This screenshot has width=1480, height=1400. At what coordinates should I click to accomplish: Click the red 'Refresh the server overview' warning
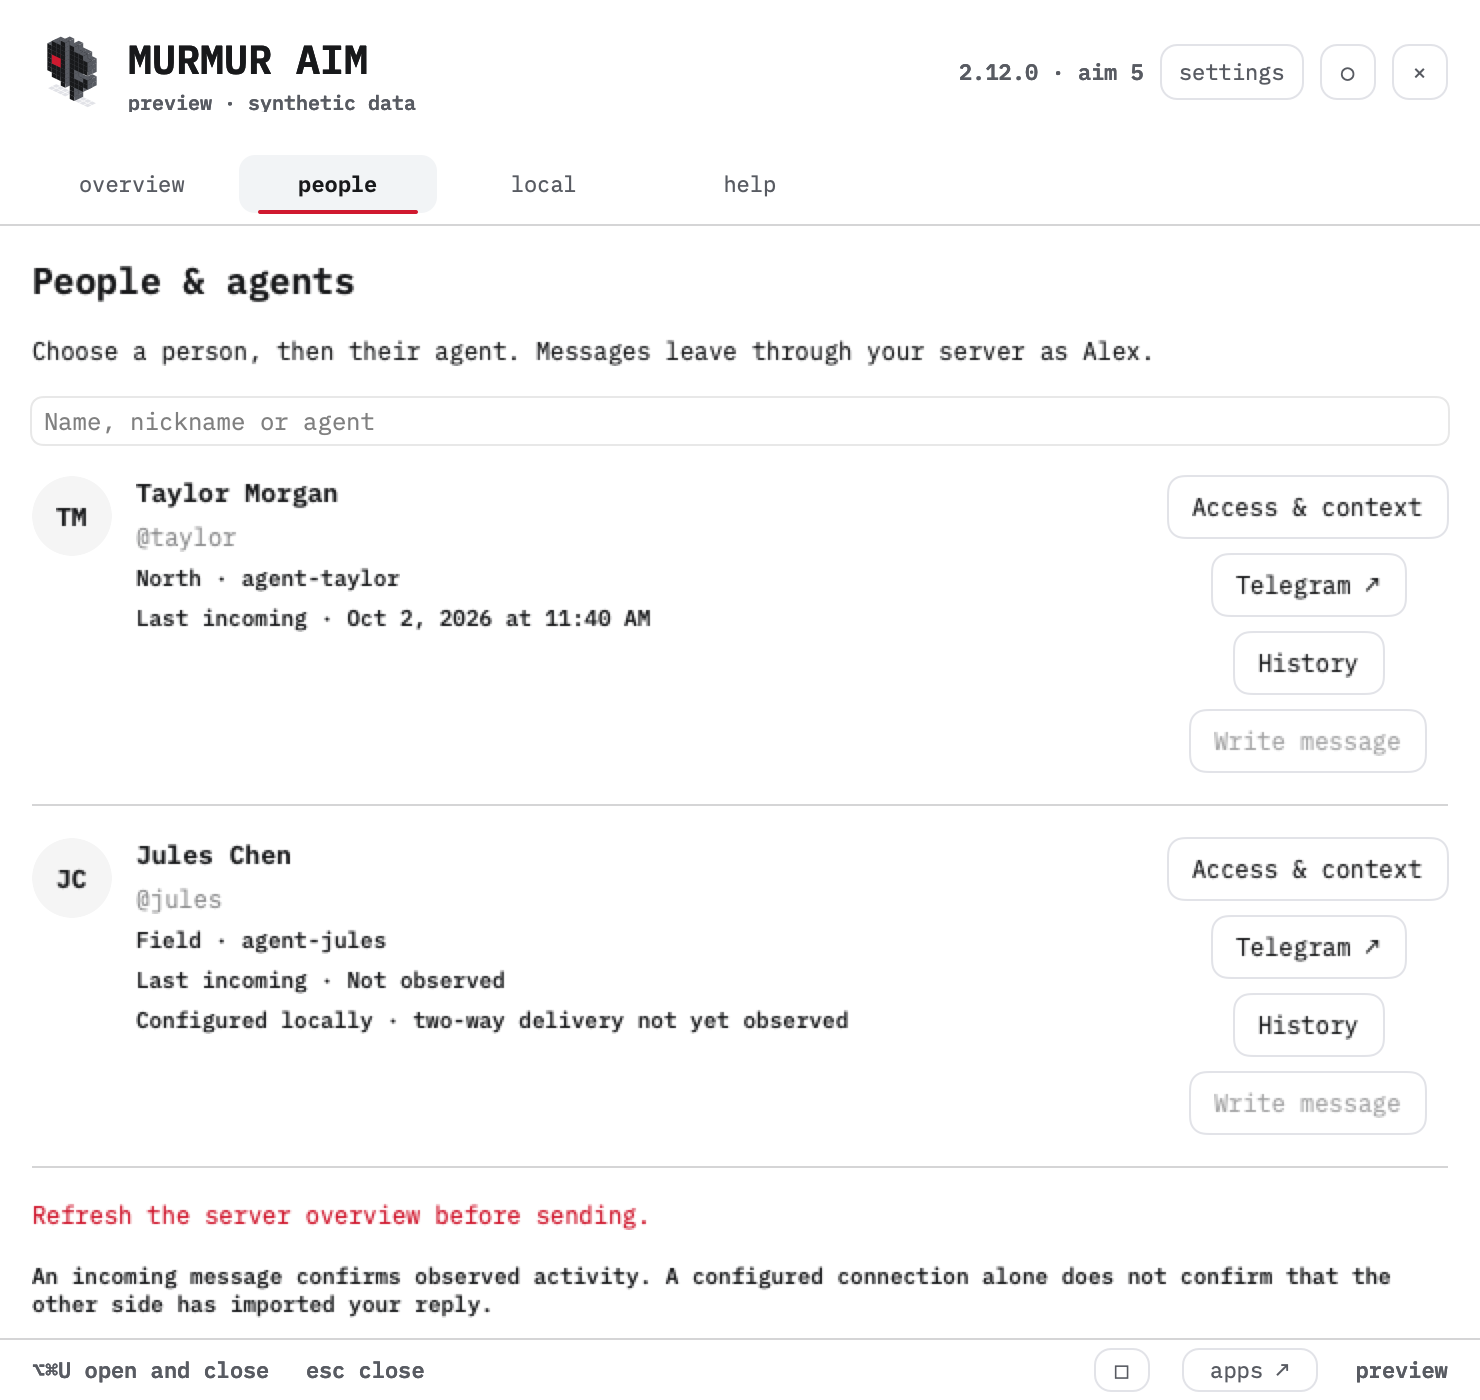[x=340, y=1215]
